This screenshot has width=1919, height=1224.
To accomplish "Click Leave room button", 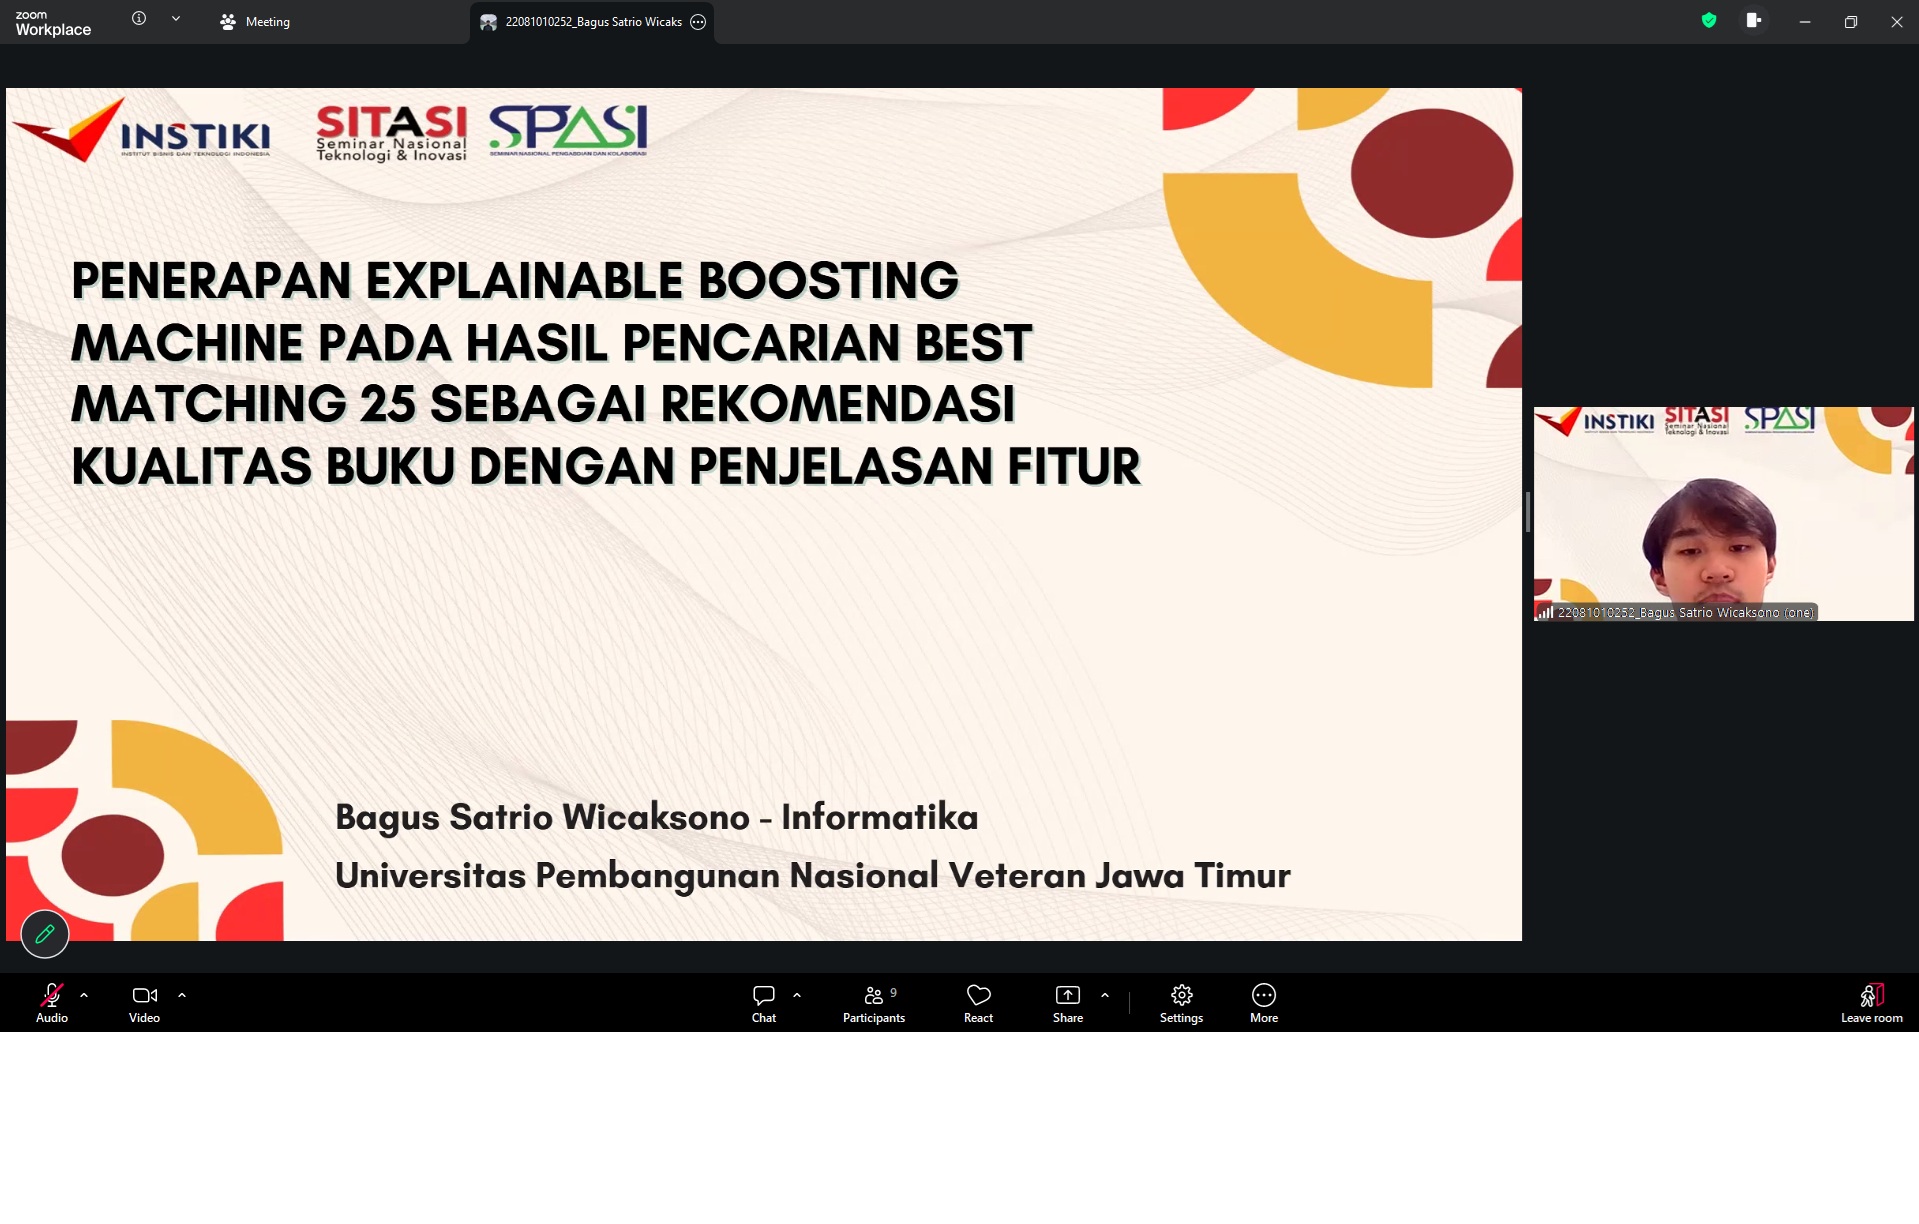I will point(1872,1003).
